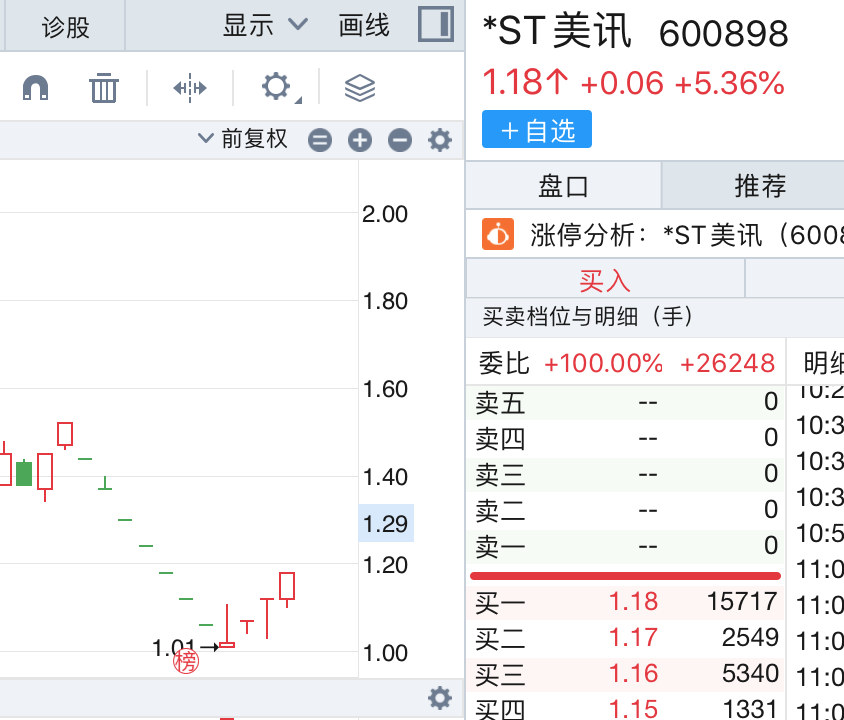
Task: Open the stacked layers icon
Action: point(360,88)
